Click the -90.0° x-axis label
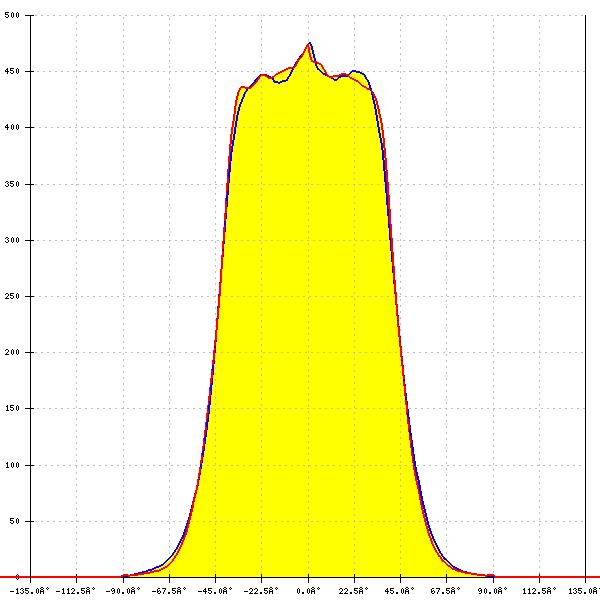The image size is (600, 600). (123, 591)
